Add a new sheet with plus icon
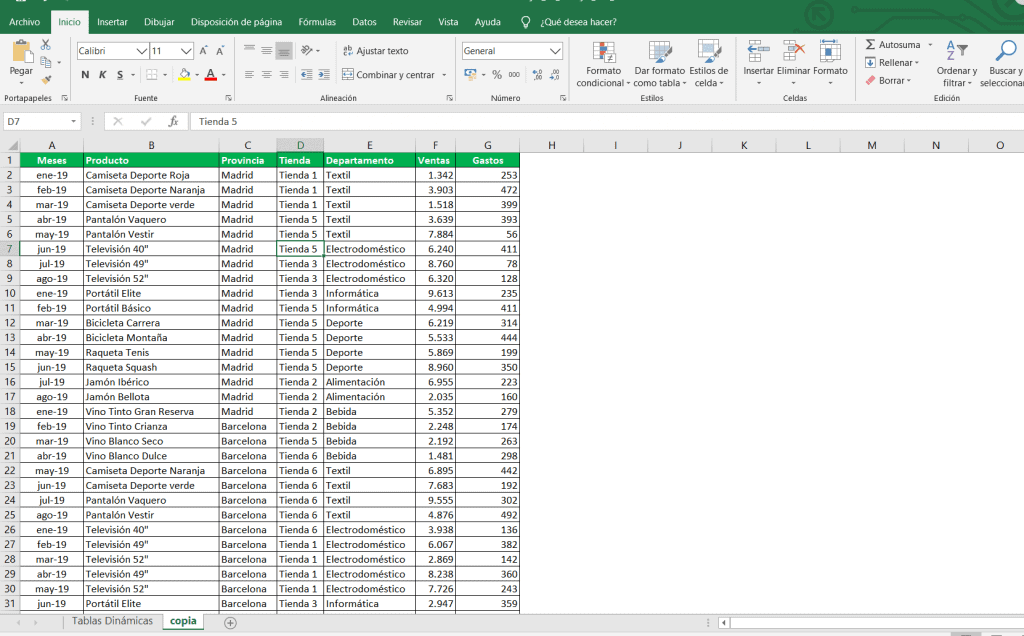Viewport: 1024px width, 636px height. 230,622
